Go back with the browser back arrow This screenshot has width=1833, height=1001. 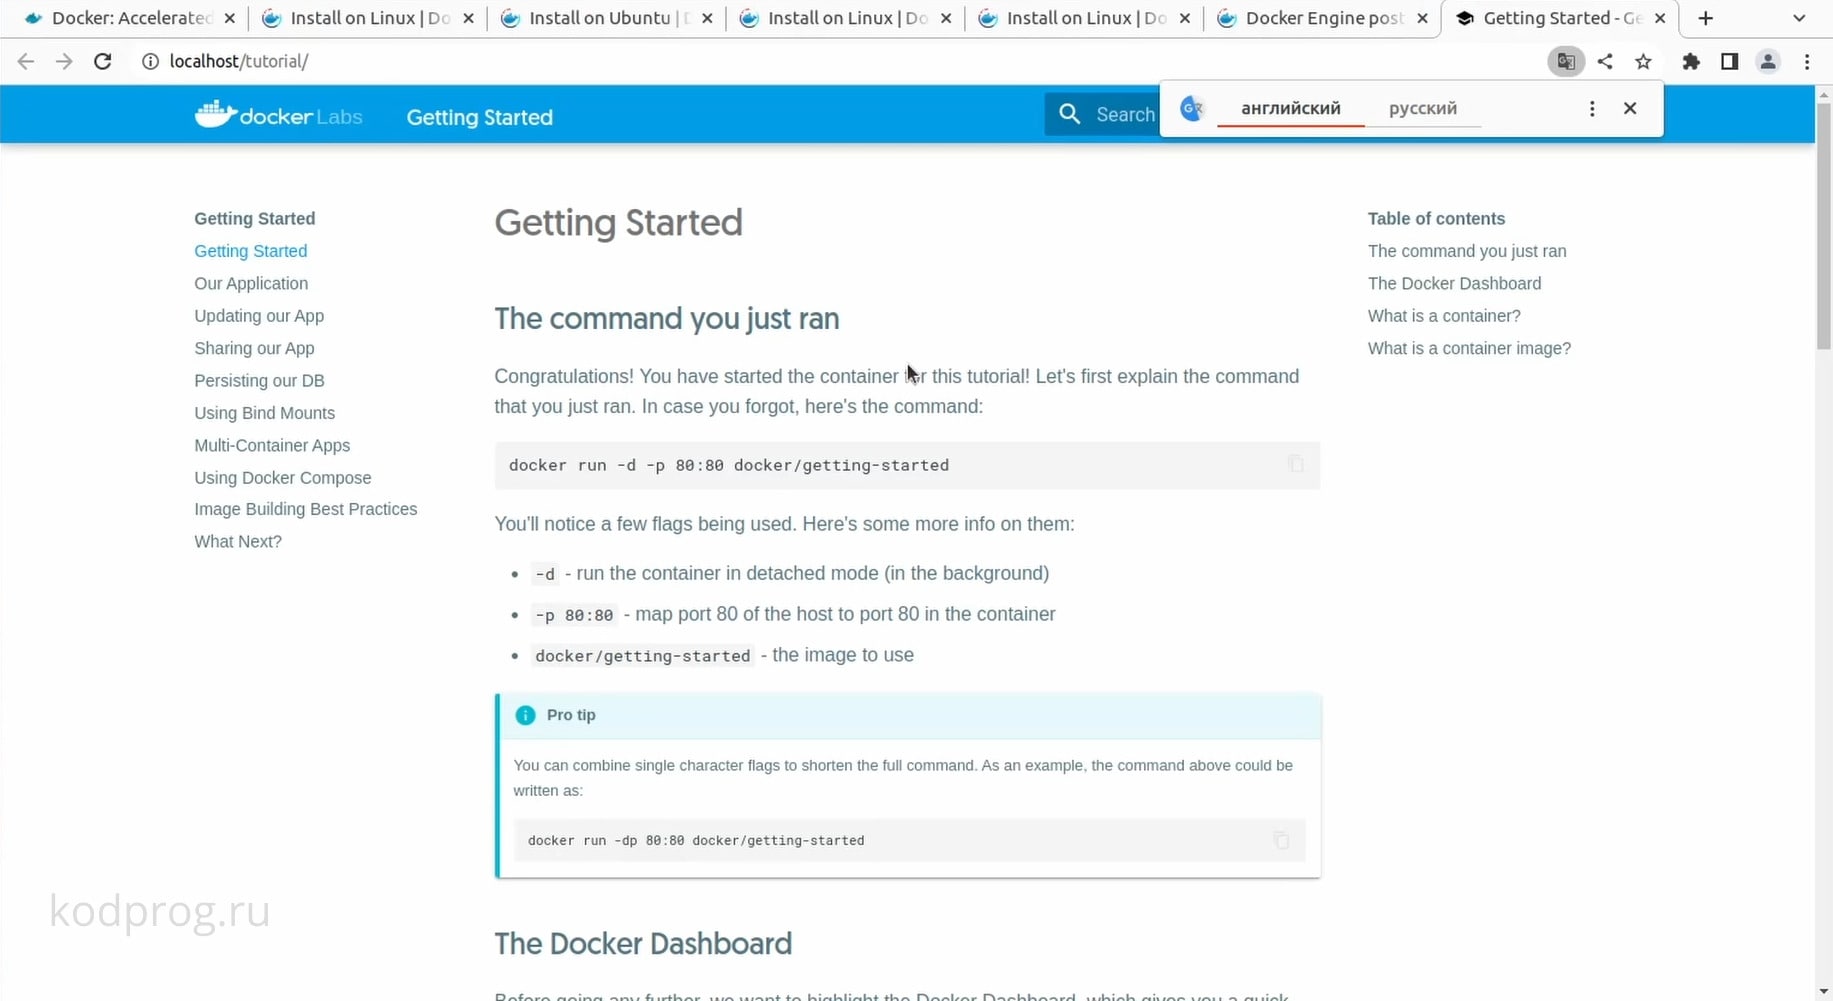(26, 61)
